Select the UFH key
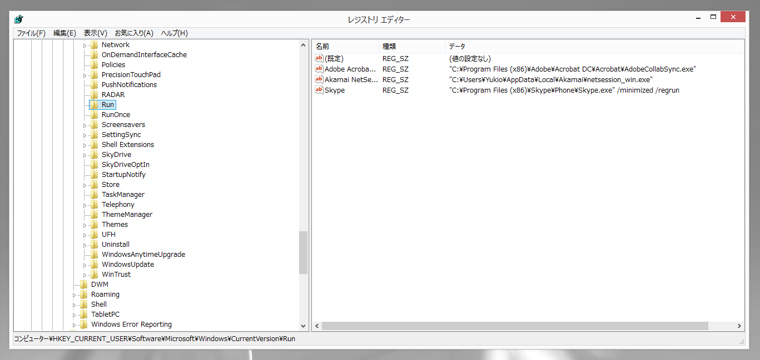Screen dimensions: 760x360 109,235
